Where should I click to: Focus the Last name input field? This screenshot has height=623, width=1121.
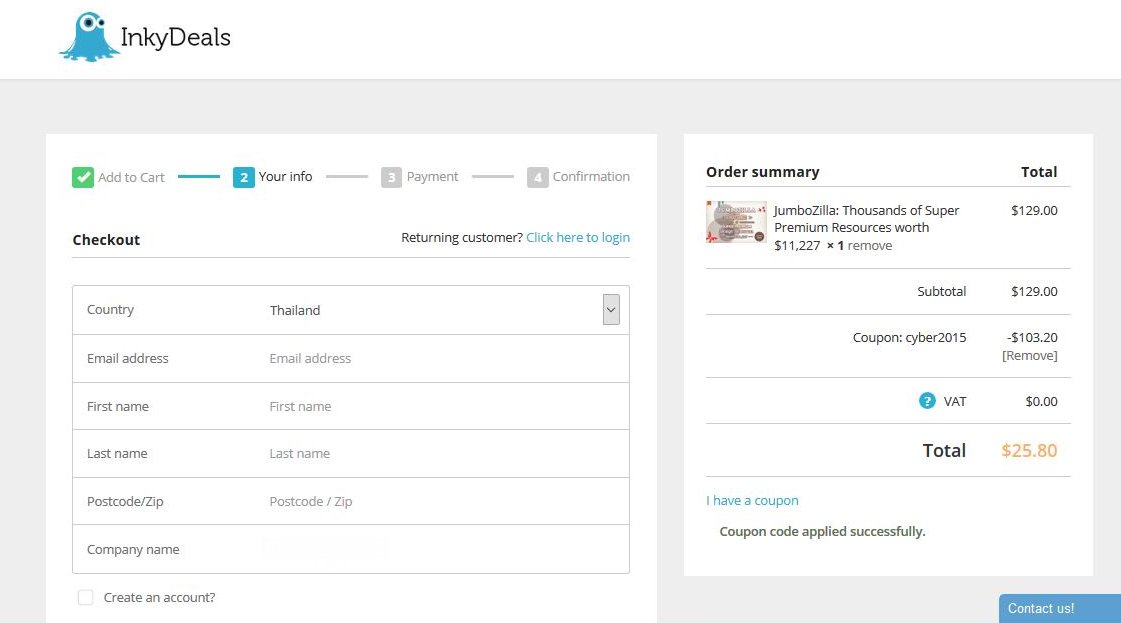(444, 453)
